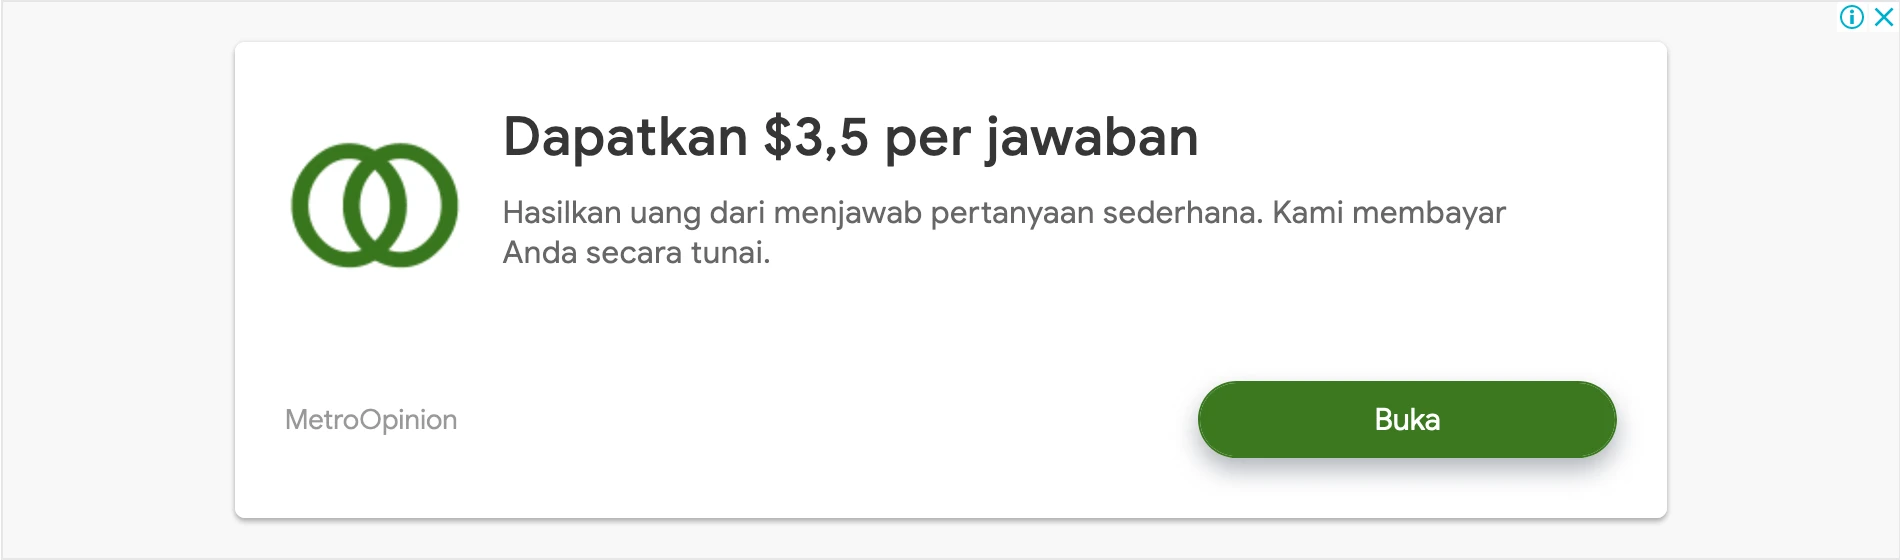Click the word sederhana in the description
Screen dimensions: 1900x560
(x=1183, y=213)
